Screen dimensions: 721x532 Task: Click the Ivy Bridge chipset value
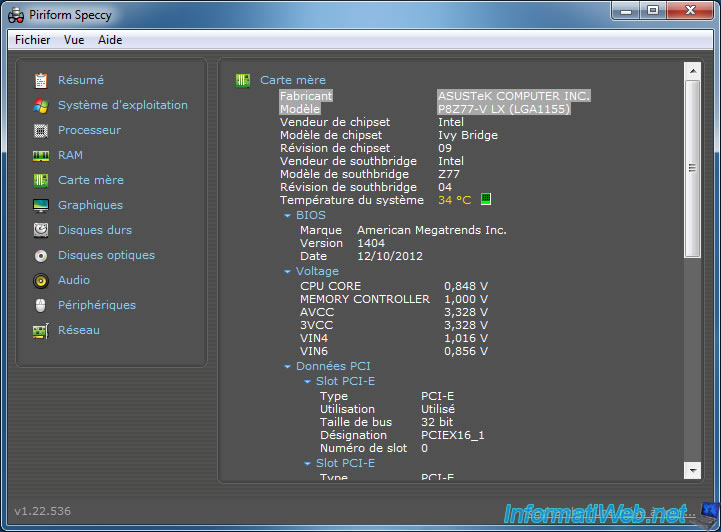468,135
